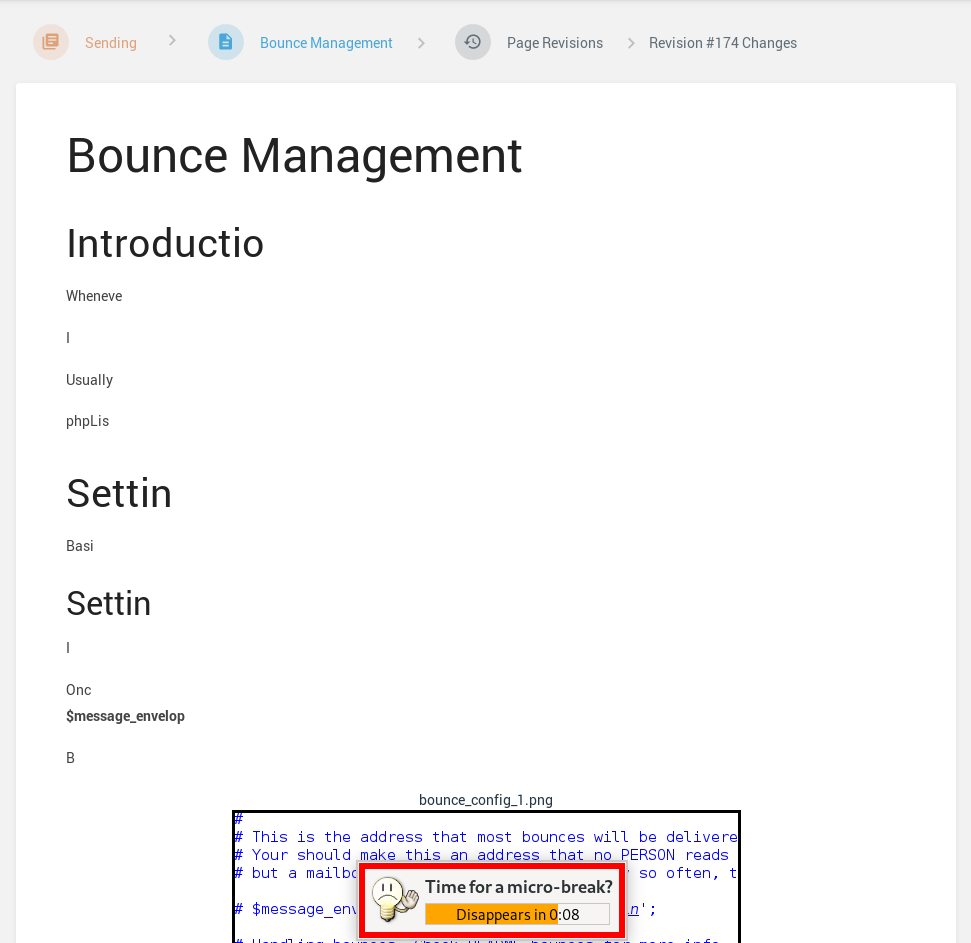This screenshot has width=971, height=943.
Task: Click the bounce_config_1.png caption
Action: pos(486,800)
